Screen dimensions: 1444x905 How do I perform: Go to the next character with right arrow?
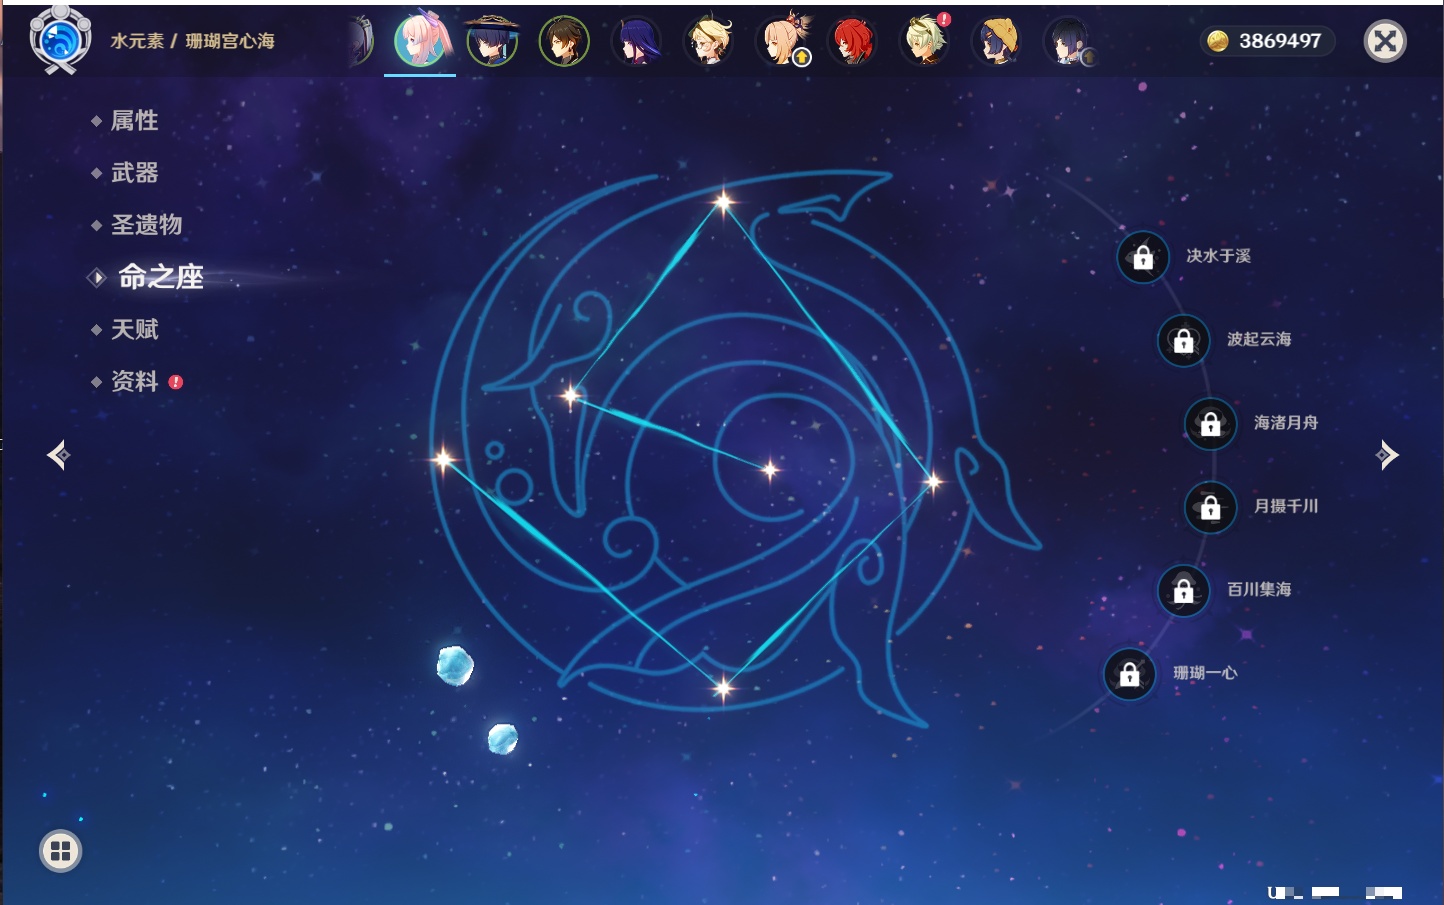pos(1387,455)
